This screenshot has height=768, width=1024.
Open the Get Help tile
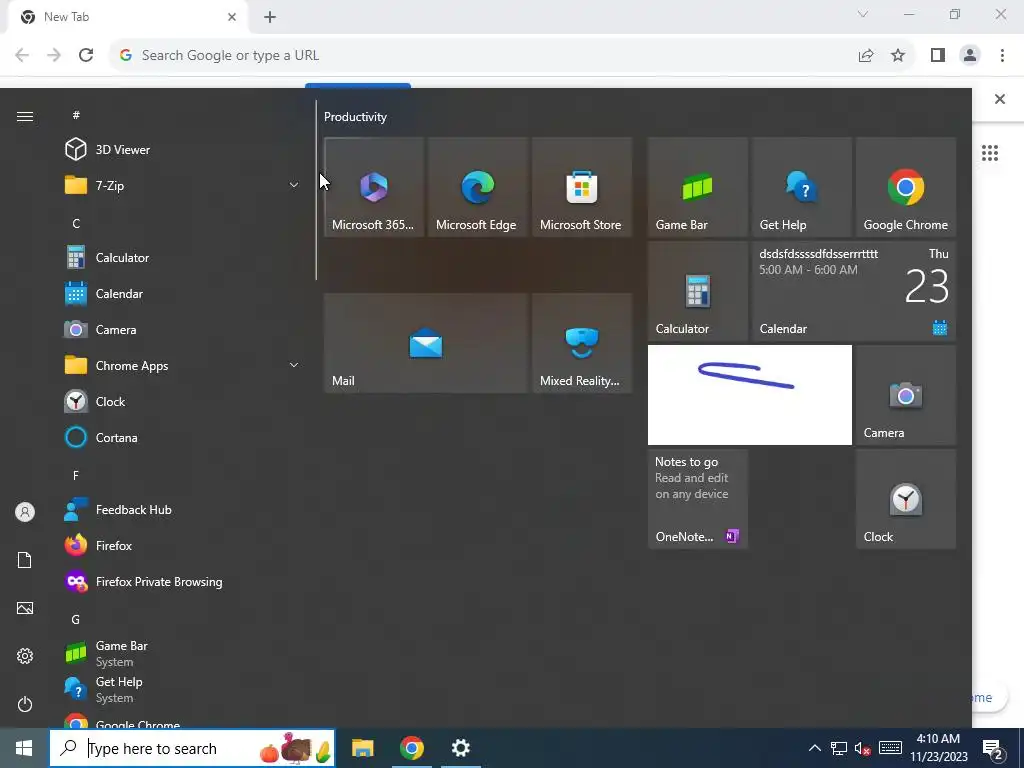801,187
